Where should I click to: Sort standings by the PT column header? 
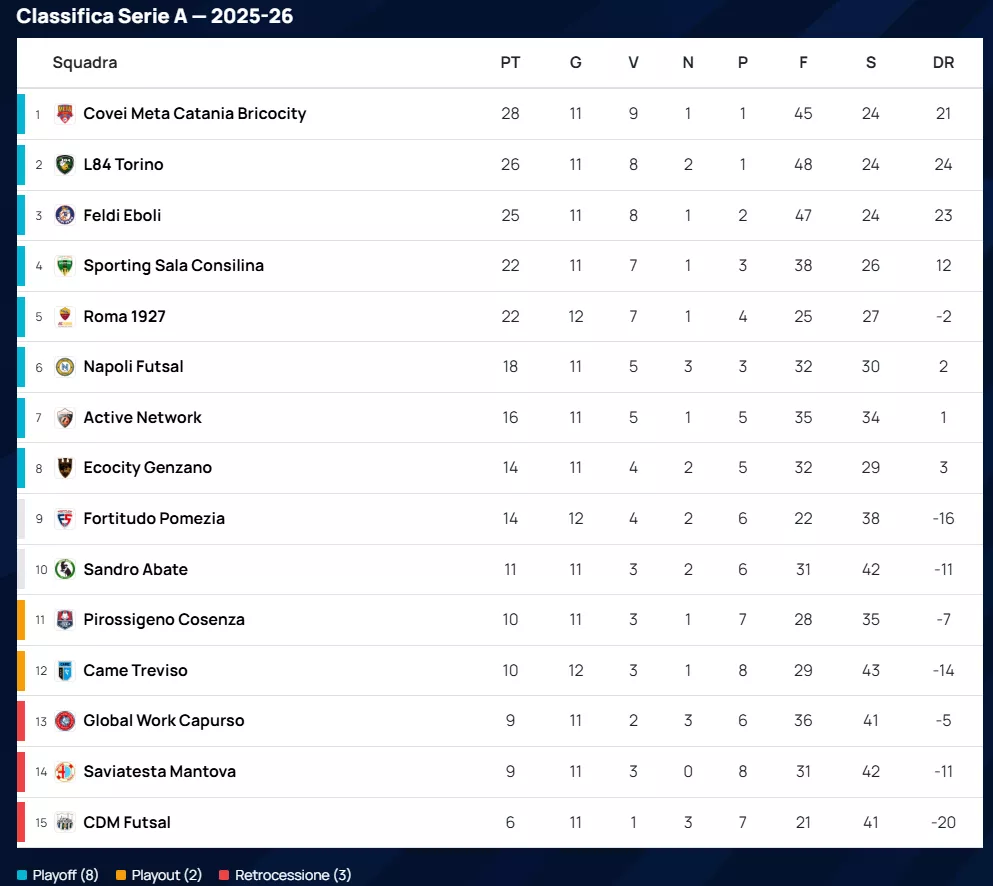[510, 63]
